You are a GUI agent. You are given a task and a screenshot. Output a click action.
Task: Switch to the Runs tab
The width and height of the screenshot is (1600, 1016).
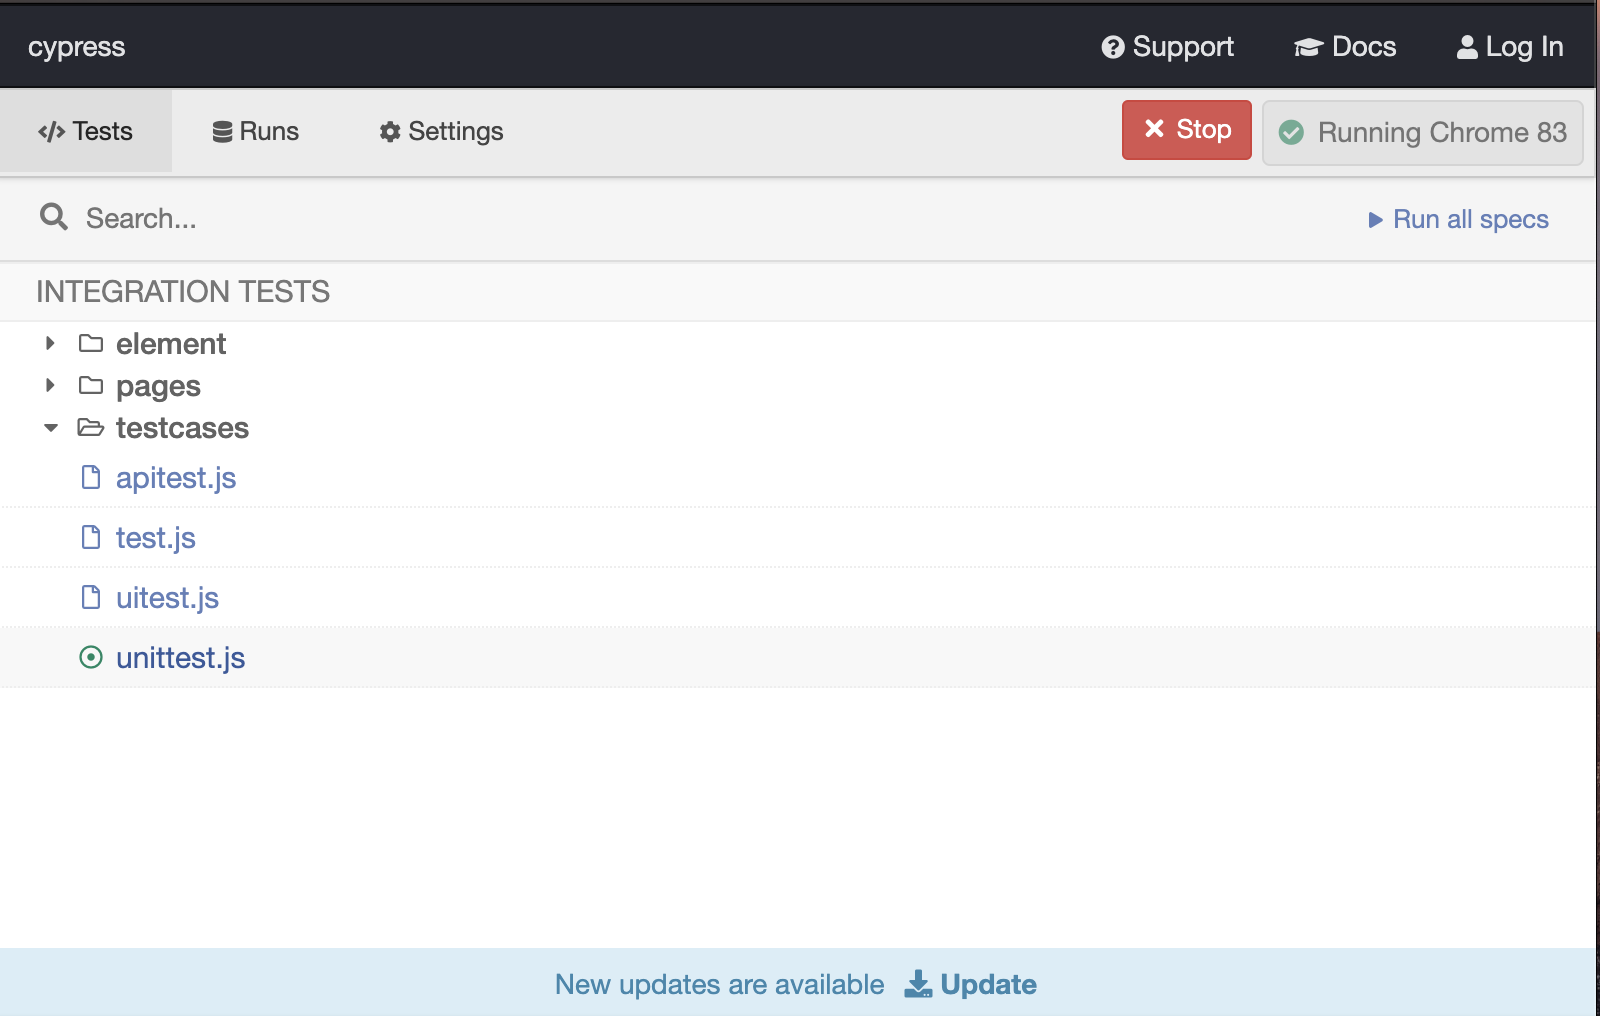(x=256, y=131)
